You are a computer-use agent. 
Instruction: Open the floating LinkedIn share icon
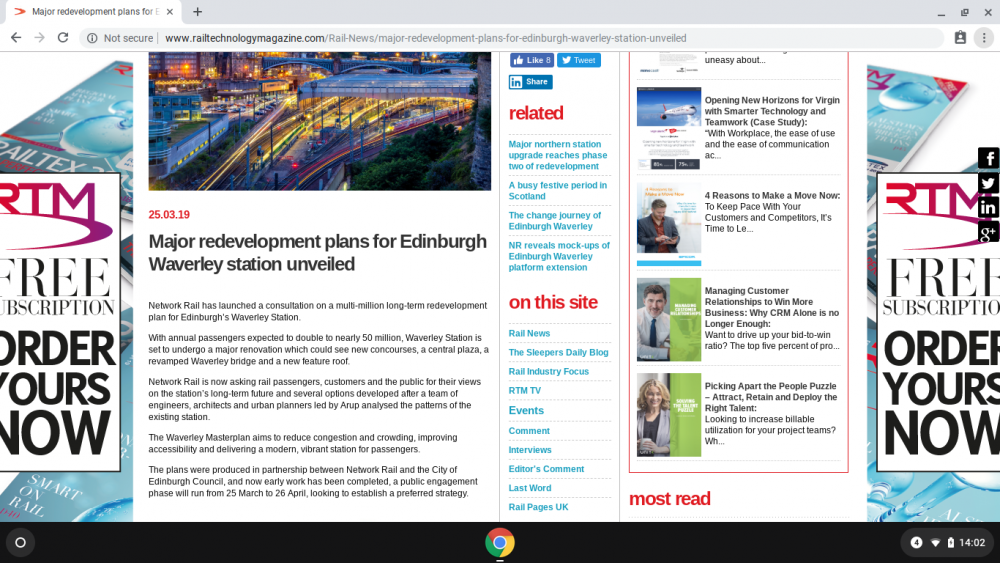[x=988, y=207]
